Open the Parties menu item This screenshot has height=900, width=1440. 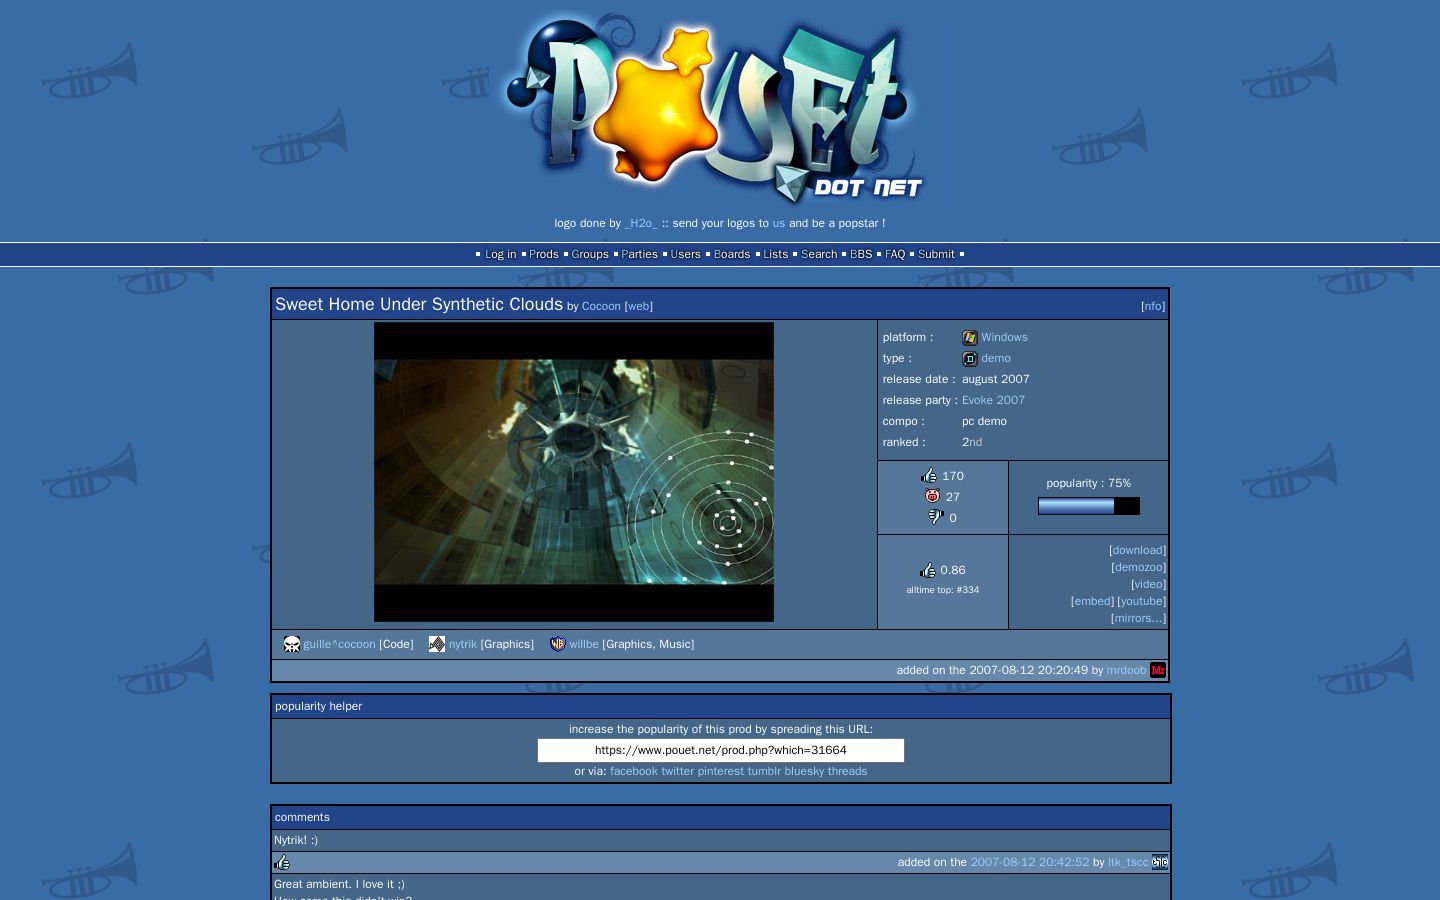click(640, 254)
